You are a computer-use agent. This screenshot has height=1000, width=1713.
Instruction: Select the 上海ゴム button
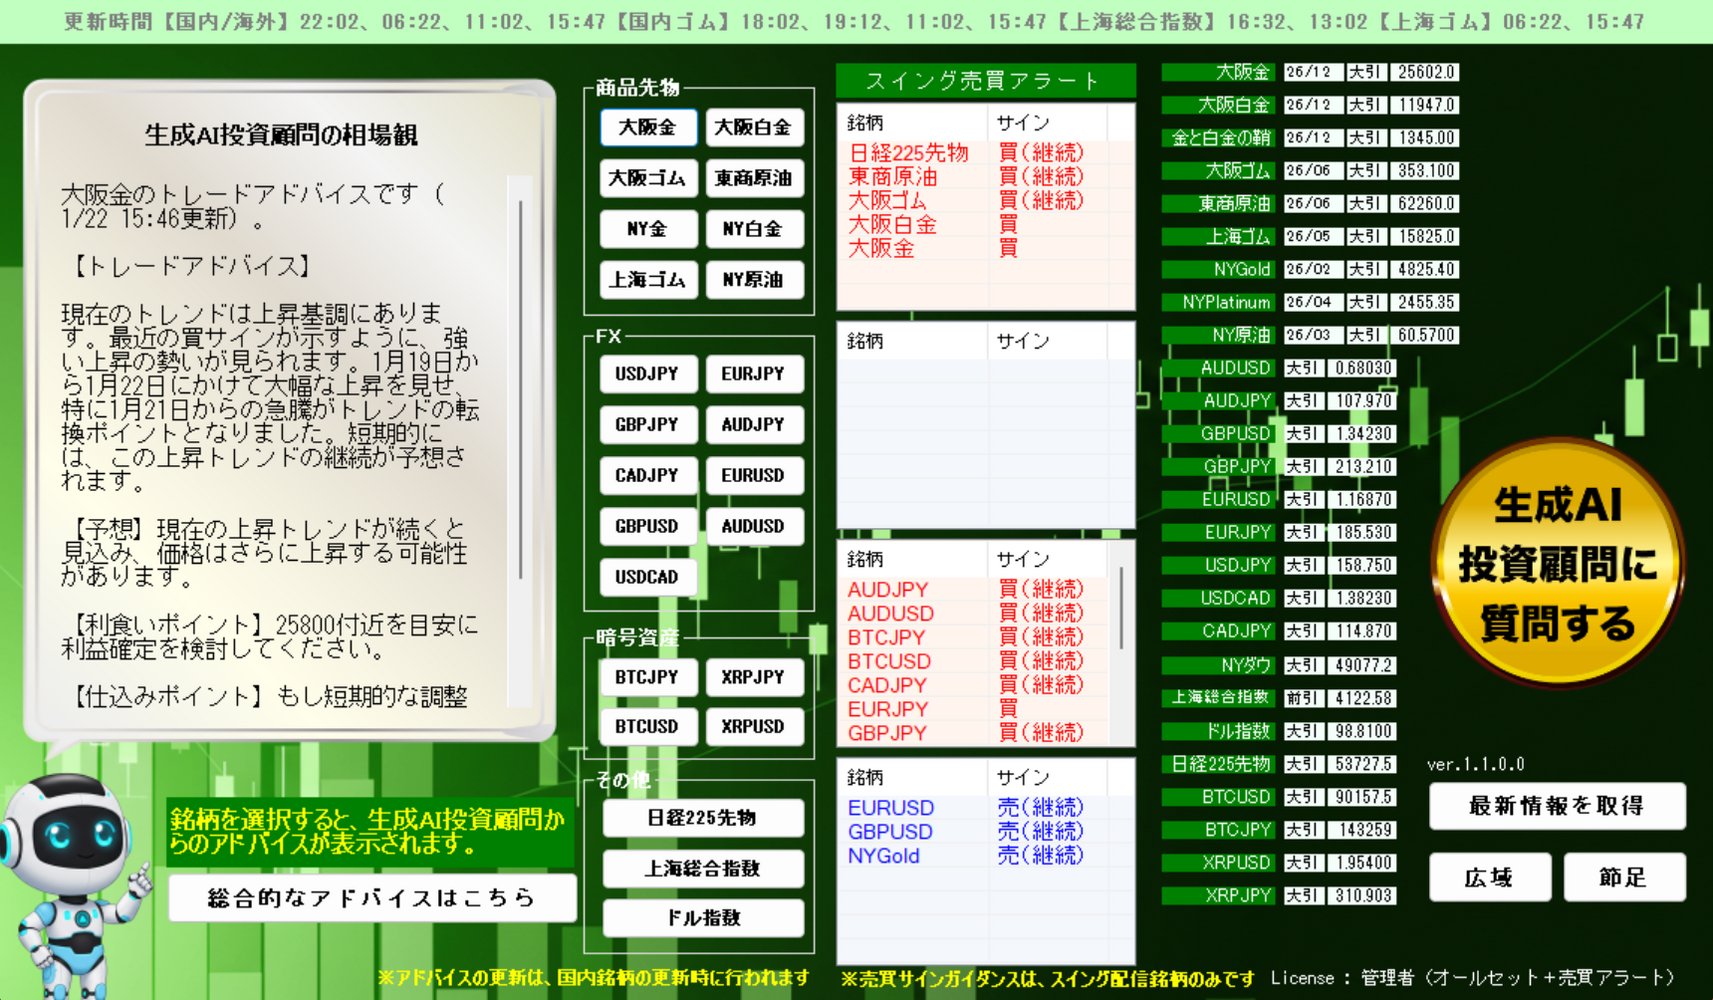[648, 280]
